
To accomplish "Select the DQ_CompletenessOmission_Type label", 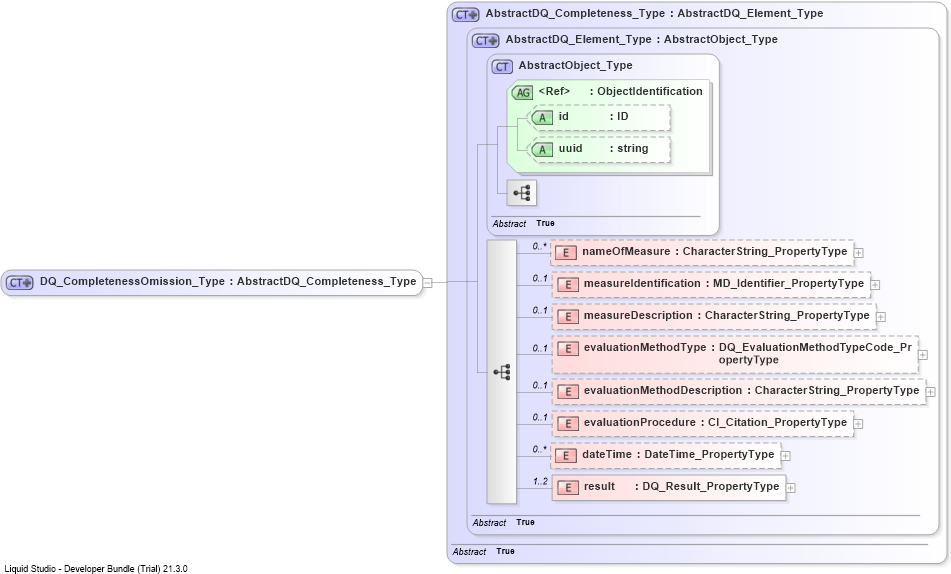I will click(x=228, y=282).
